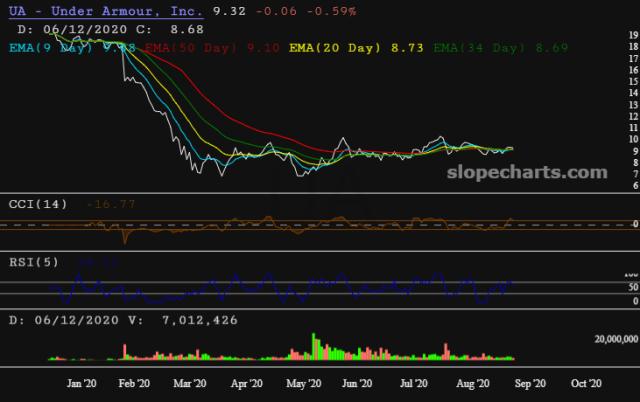Click the RSI 50 level axis label
Image resolution: width=640 pixels, height=402 pixels.
click(x=630, y=286)
